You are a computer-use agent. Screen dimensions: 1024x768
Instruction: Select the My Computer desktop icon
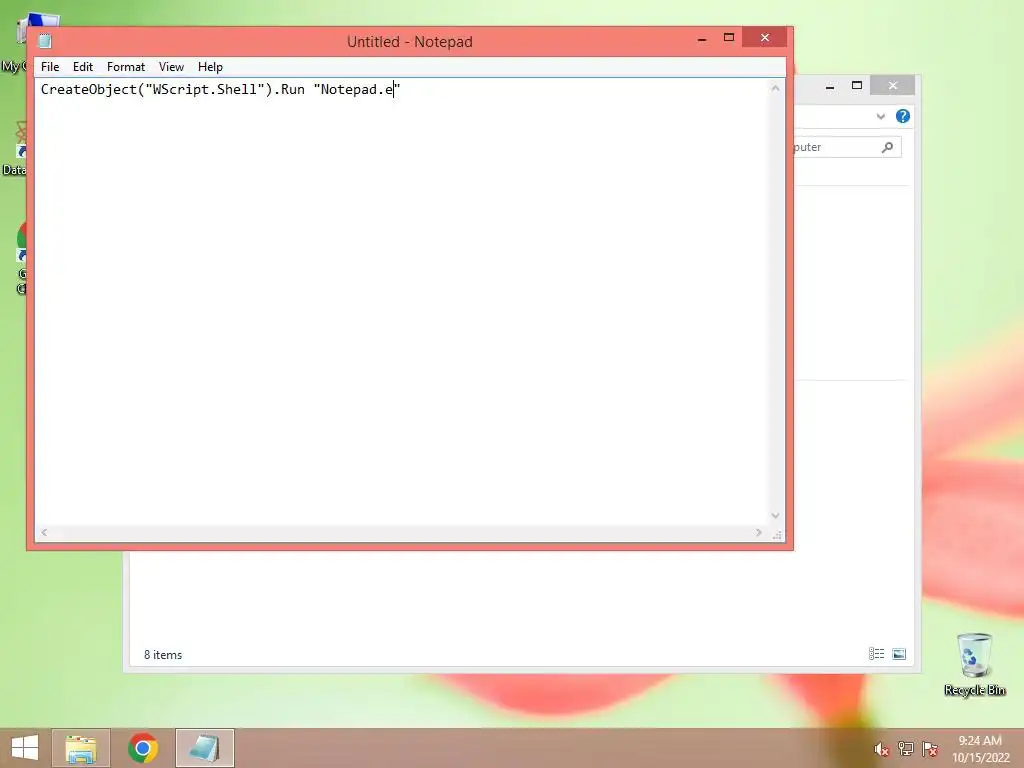pos(14,43)
